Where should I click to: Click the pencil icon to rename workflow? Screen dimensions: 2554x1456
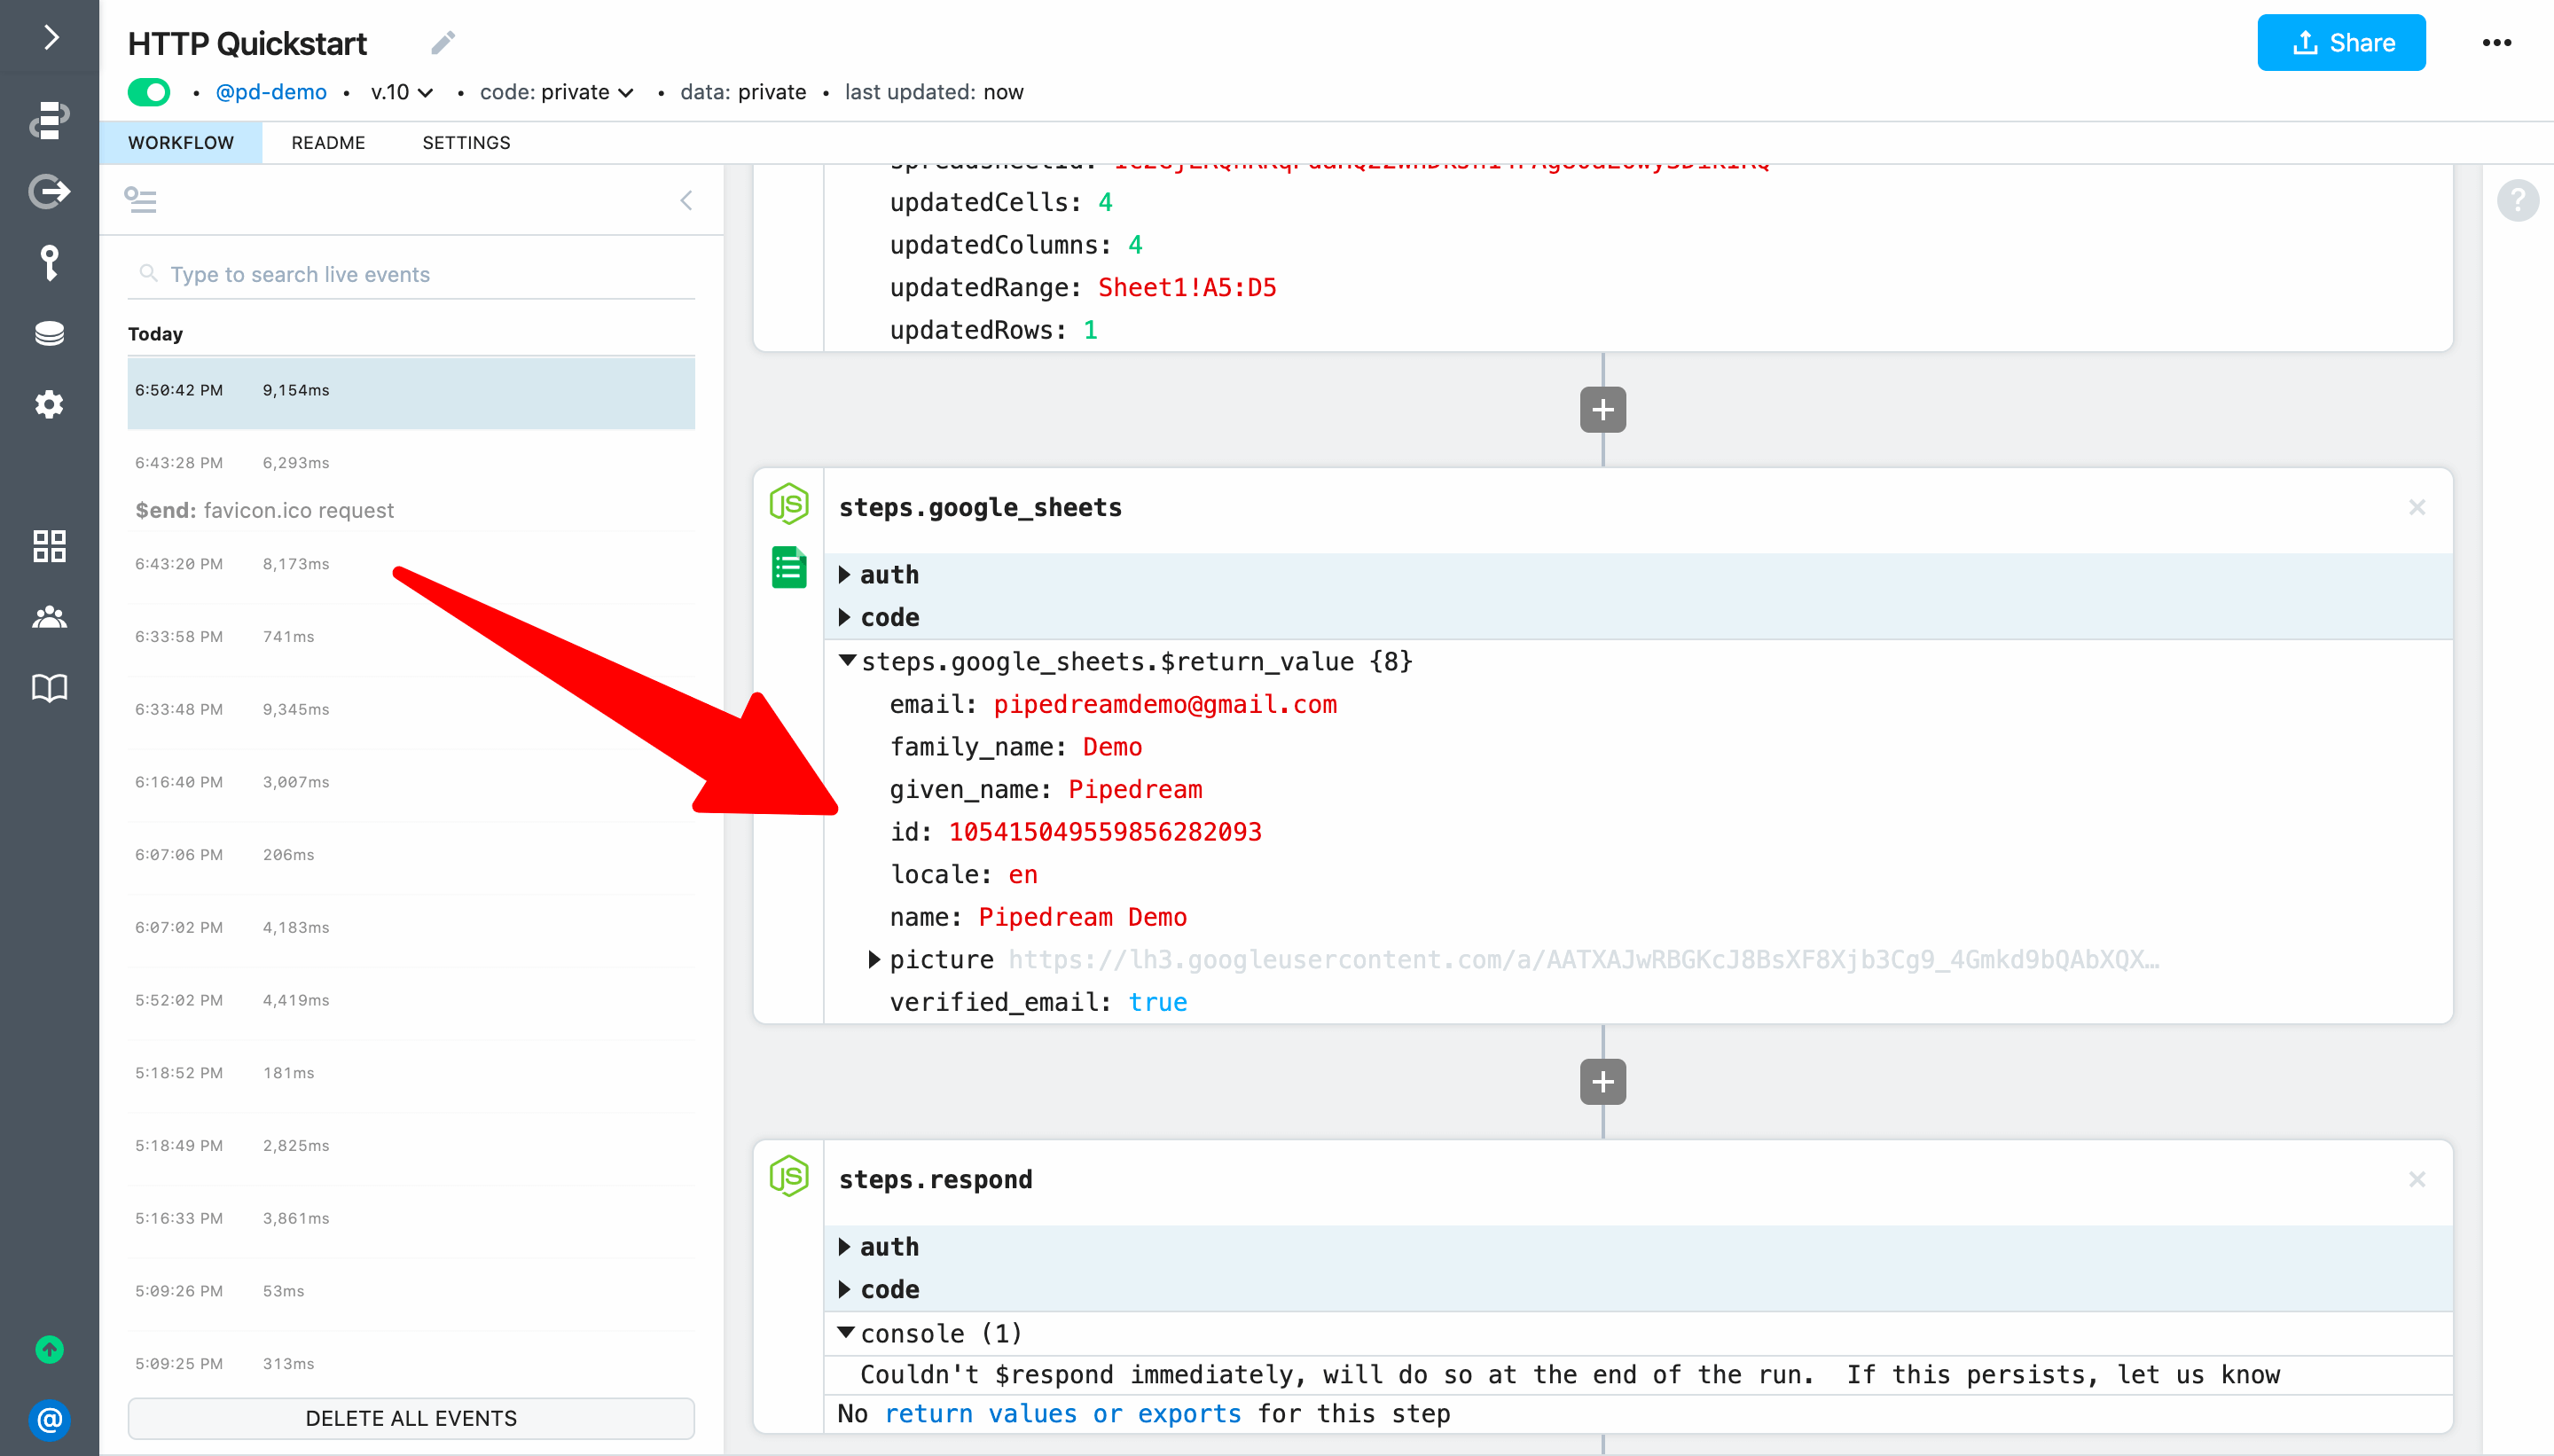[x=443, y=43]
